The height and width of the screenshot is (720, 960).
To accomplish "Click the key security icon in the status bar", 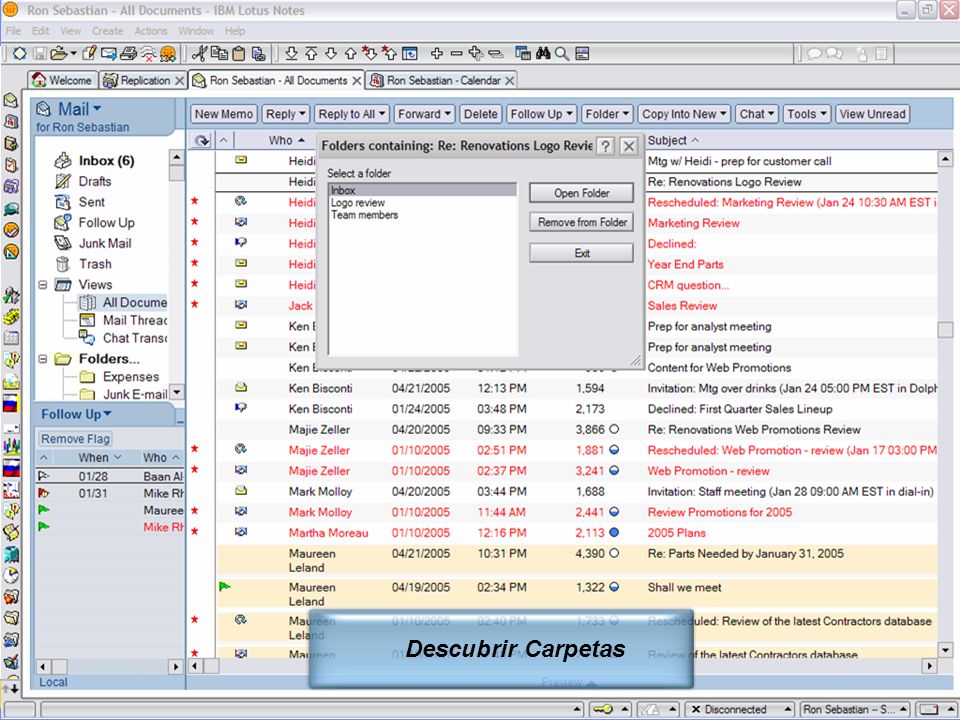I will click(x=602, y=709).
